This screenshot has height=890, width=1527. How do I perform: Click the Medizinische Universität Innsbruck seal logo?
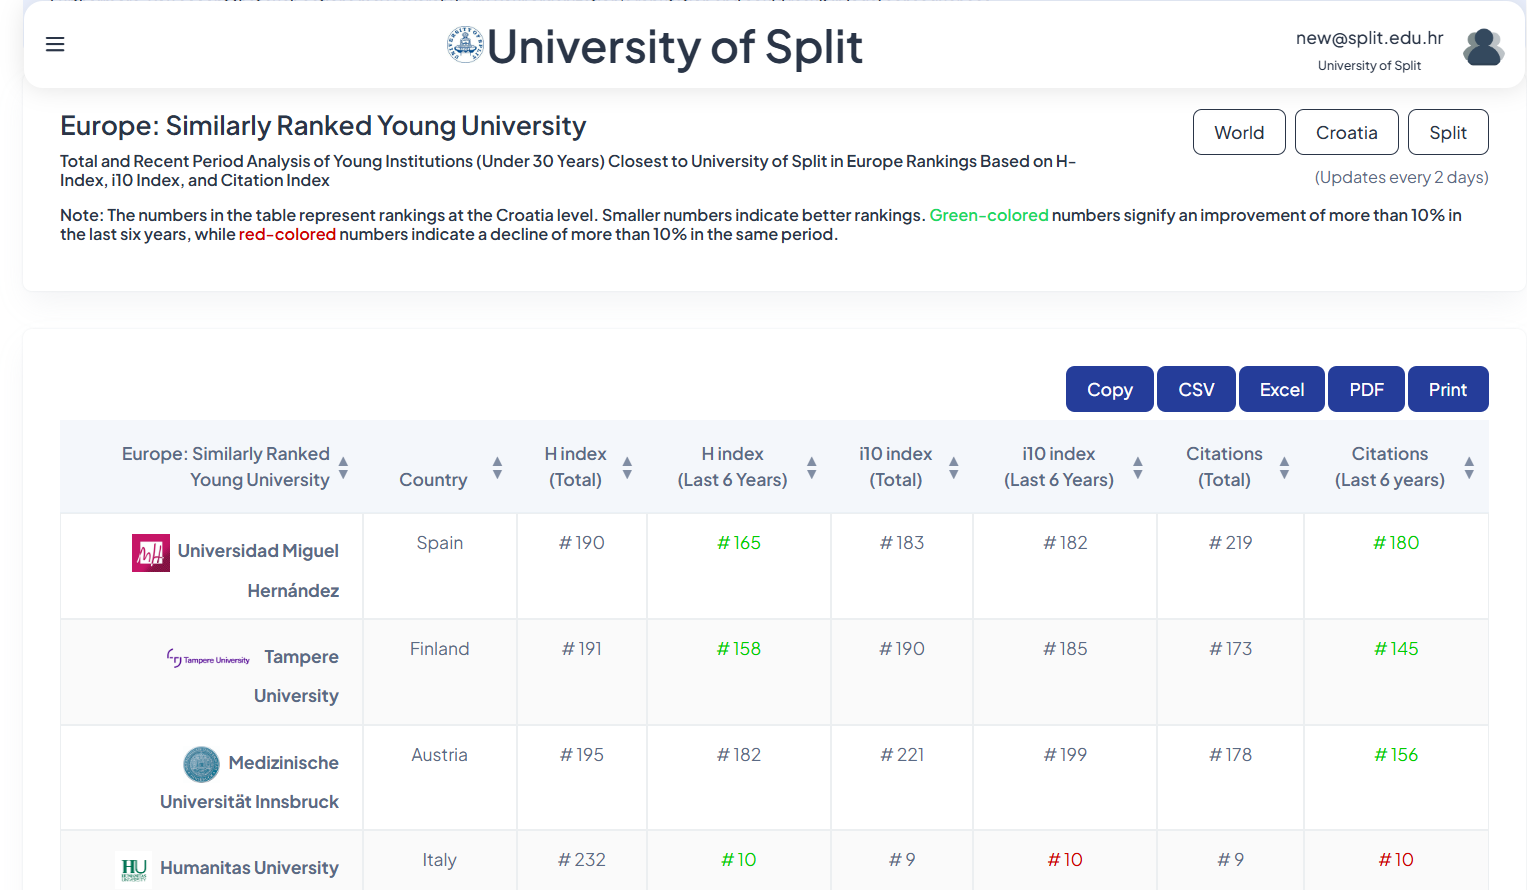pyautogui.click(x=201, y=764)
